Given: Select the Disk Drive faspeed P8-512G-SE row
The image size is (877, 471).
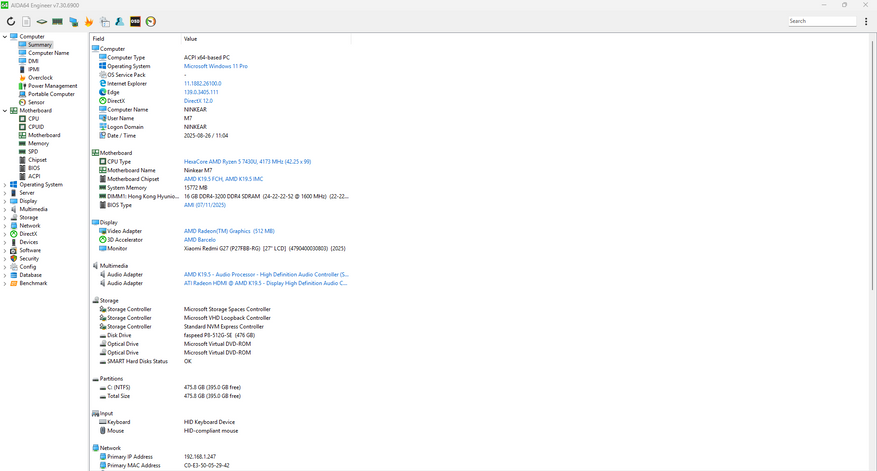Looking at the screenshot, I should point(220,336).
